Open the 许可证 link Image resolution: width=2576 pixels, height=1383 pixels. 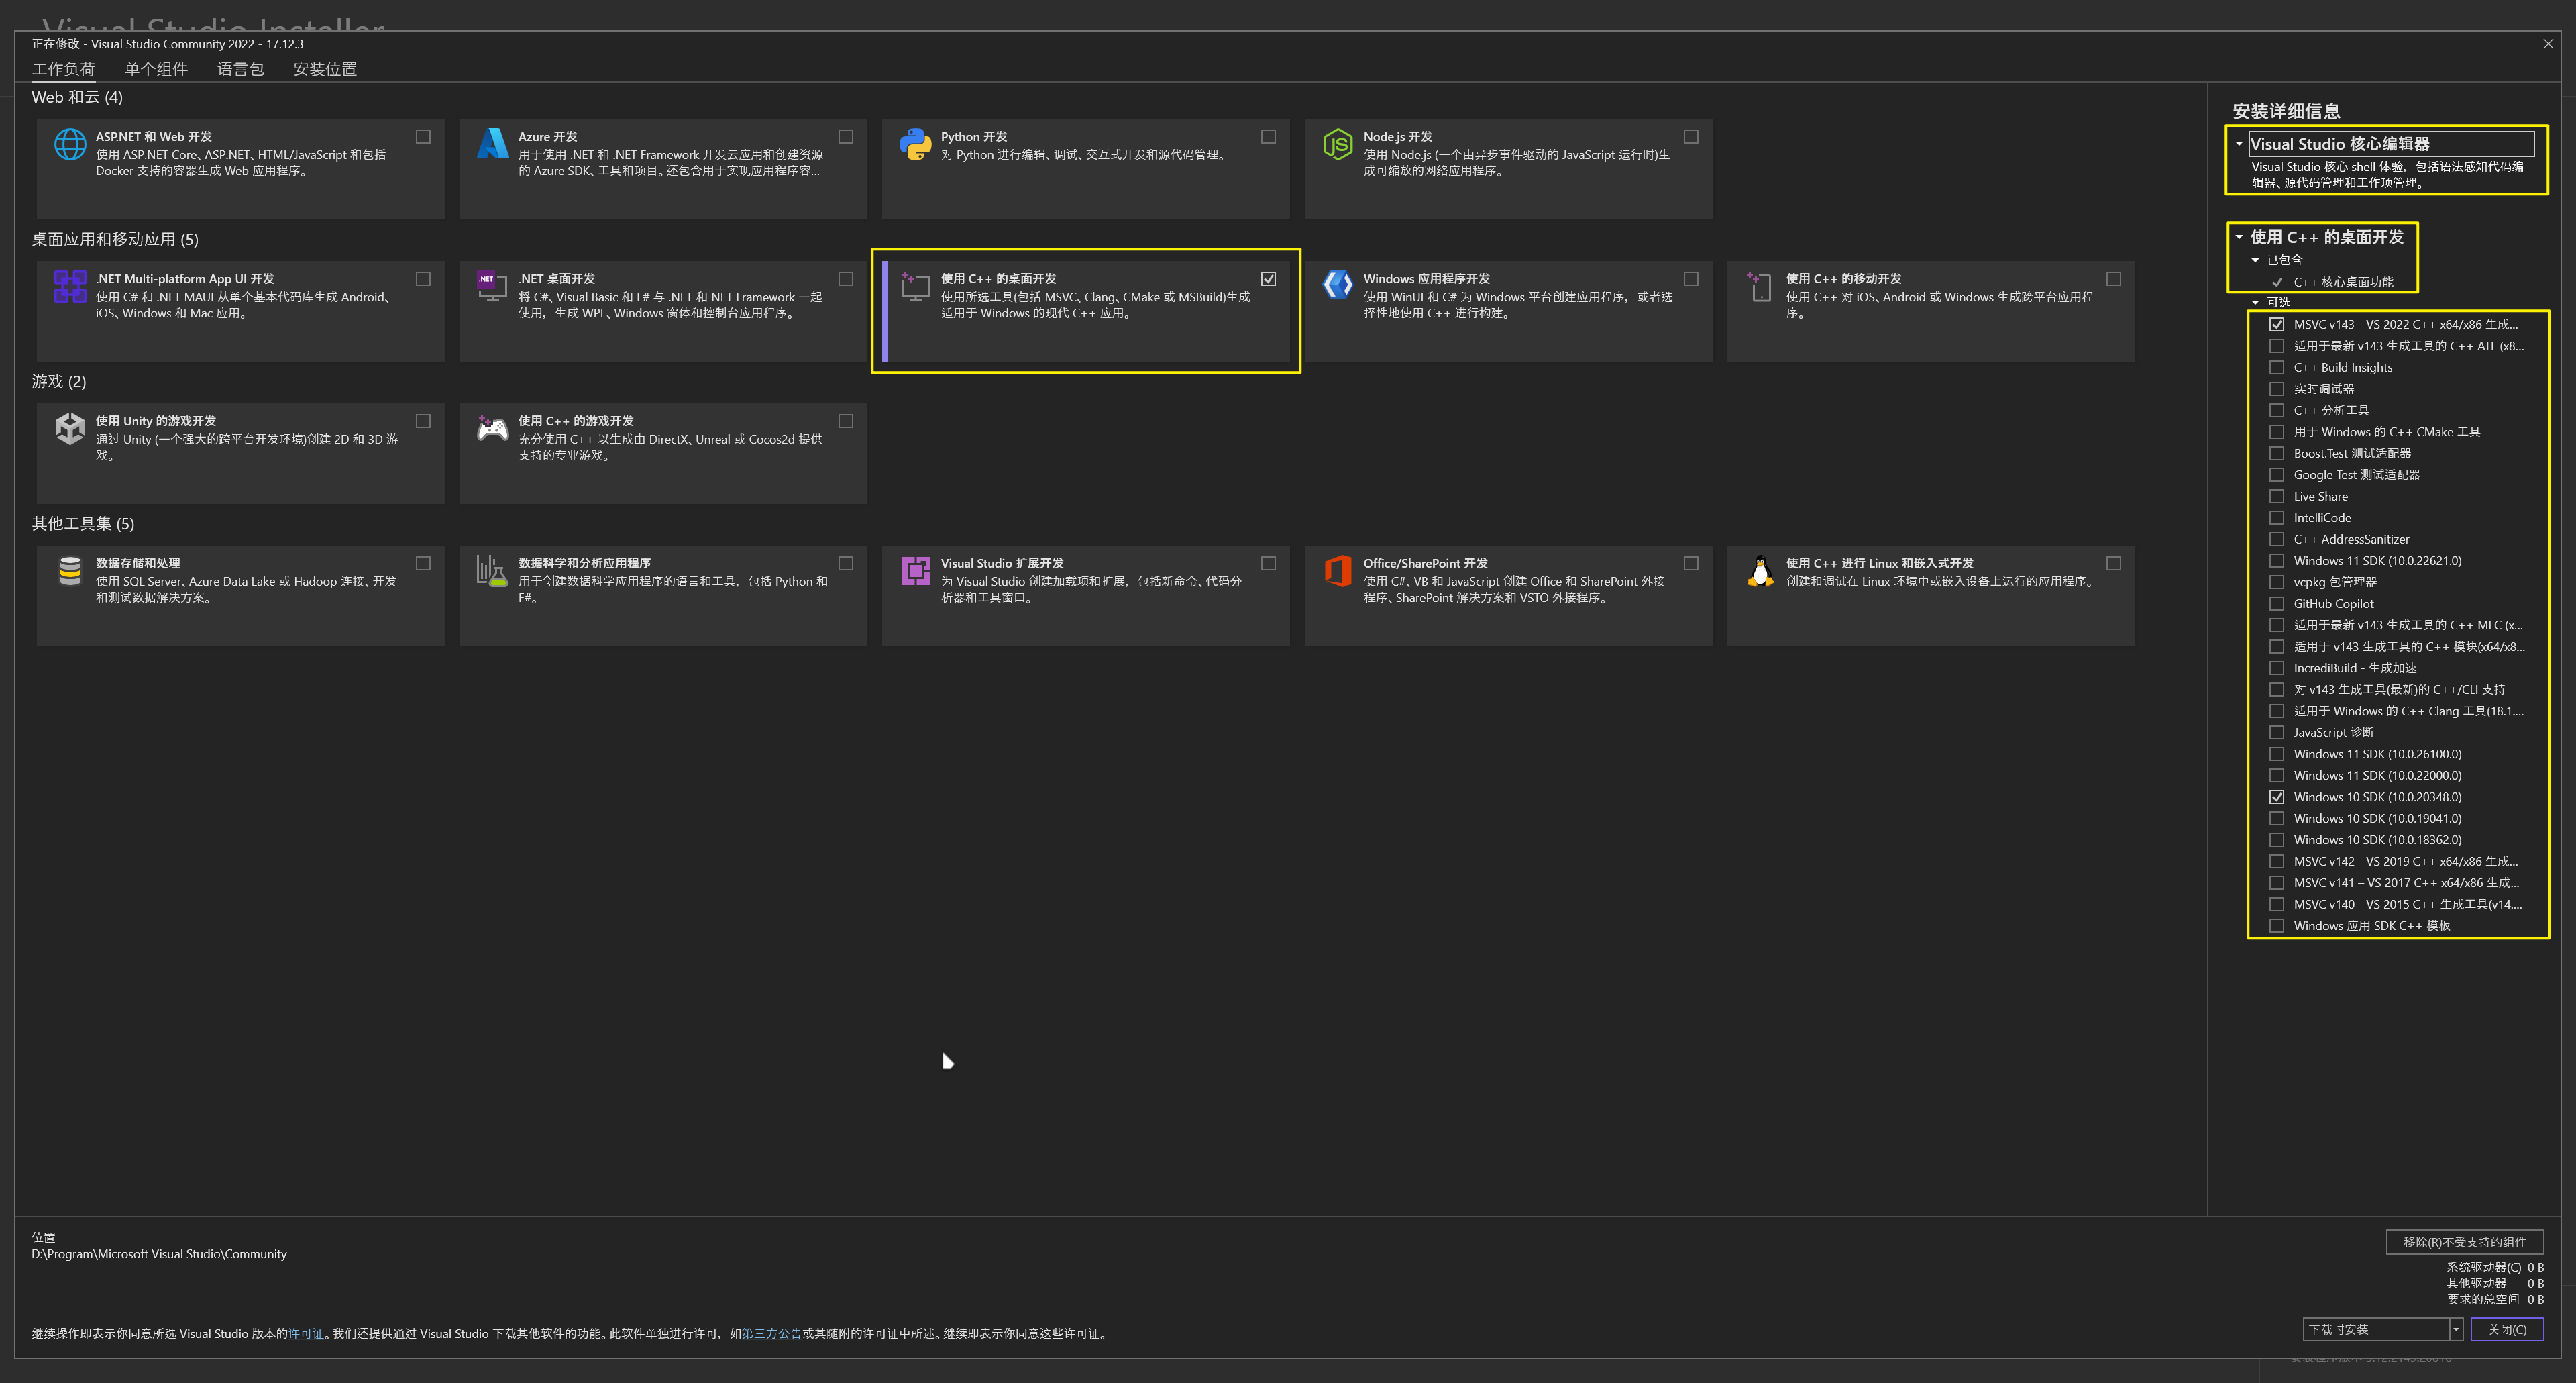point(306,1333)
